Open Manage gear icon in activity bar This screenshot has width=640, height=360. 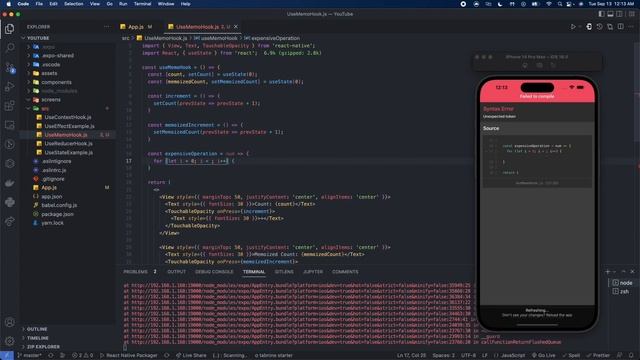(9, 341)
